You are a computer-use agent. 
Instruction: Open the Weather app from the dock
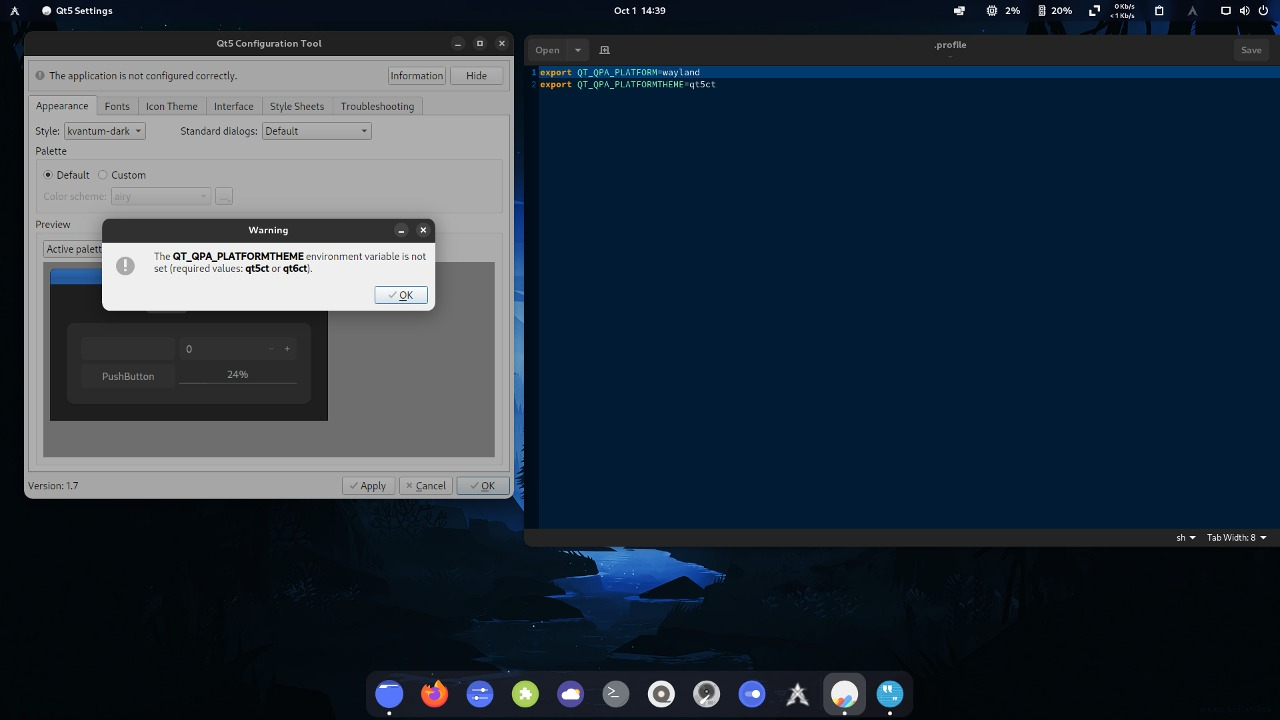coord(570,693)
